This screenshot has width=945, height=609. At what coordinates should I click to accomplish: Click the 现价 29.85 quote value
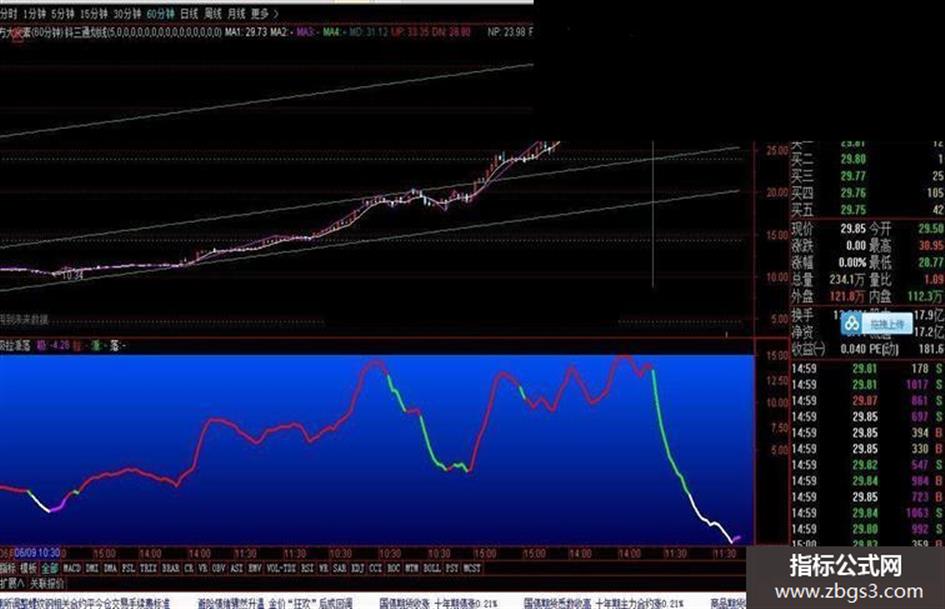click(853, 229)
